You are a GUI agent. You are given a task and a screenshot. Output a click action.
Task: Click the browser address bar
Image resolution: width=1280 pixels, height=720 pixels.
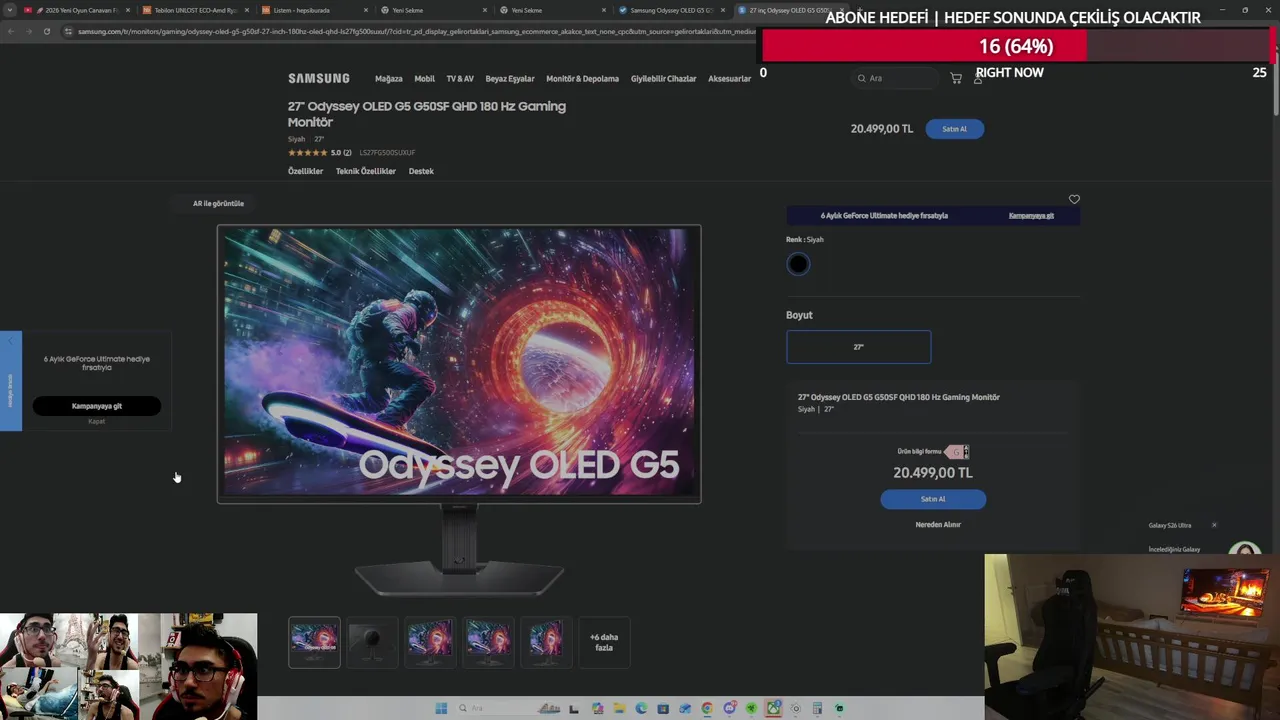pyautogui.click(x=415, y=31)
